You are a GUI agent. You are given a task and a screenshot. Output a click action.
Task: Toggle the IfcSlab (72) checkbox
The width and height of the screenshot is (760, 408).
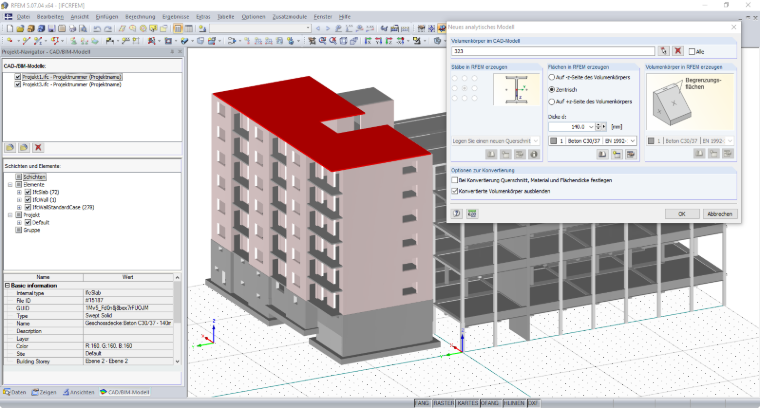click(x=28, y=192)
